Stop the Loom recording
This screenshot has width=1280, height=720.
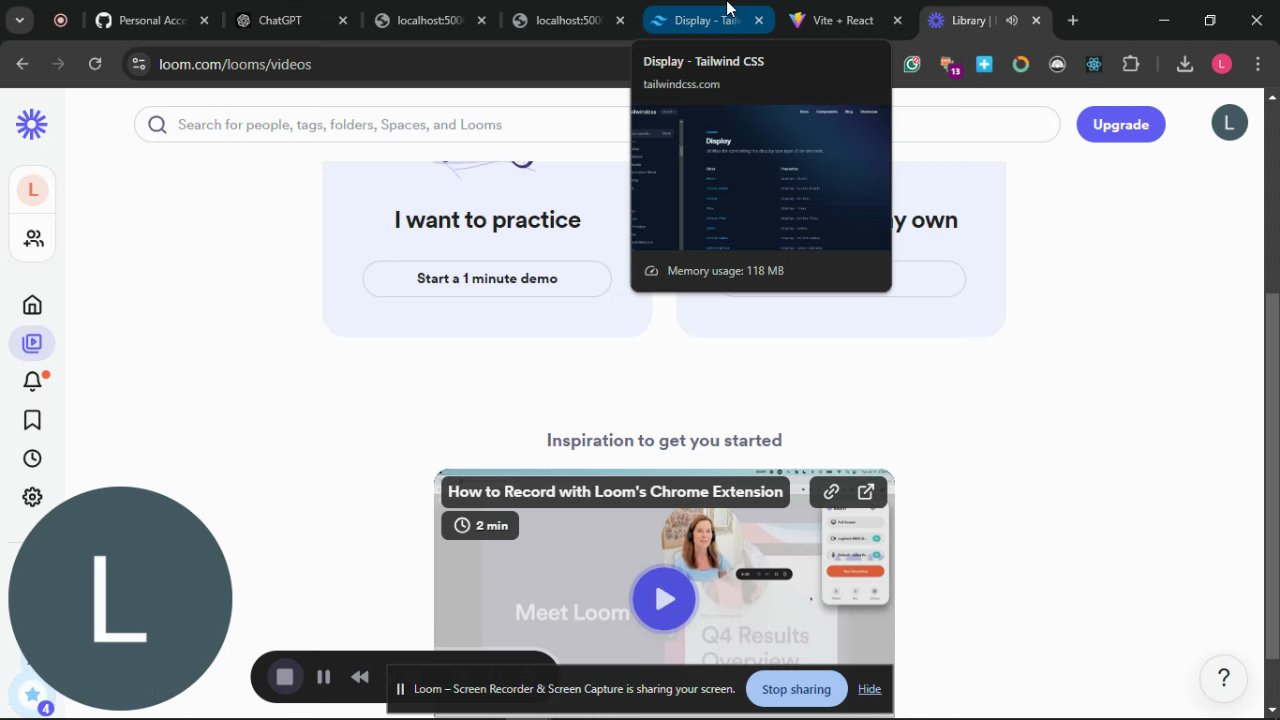click(x=285, y=677)
